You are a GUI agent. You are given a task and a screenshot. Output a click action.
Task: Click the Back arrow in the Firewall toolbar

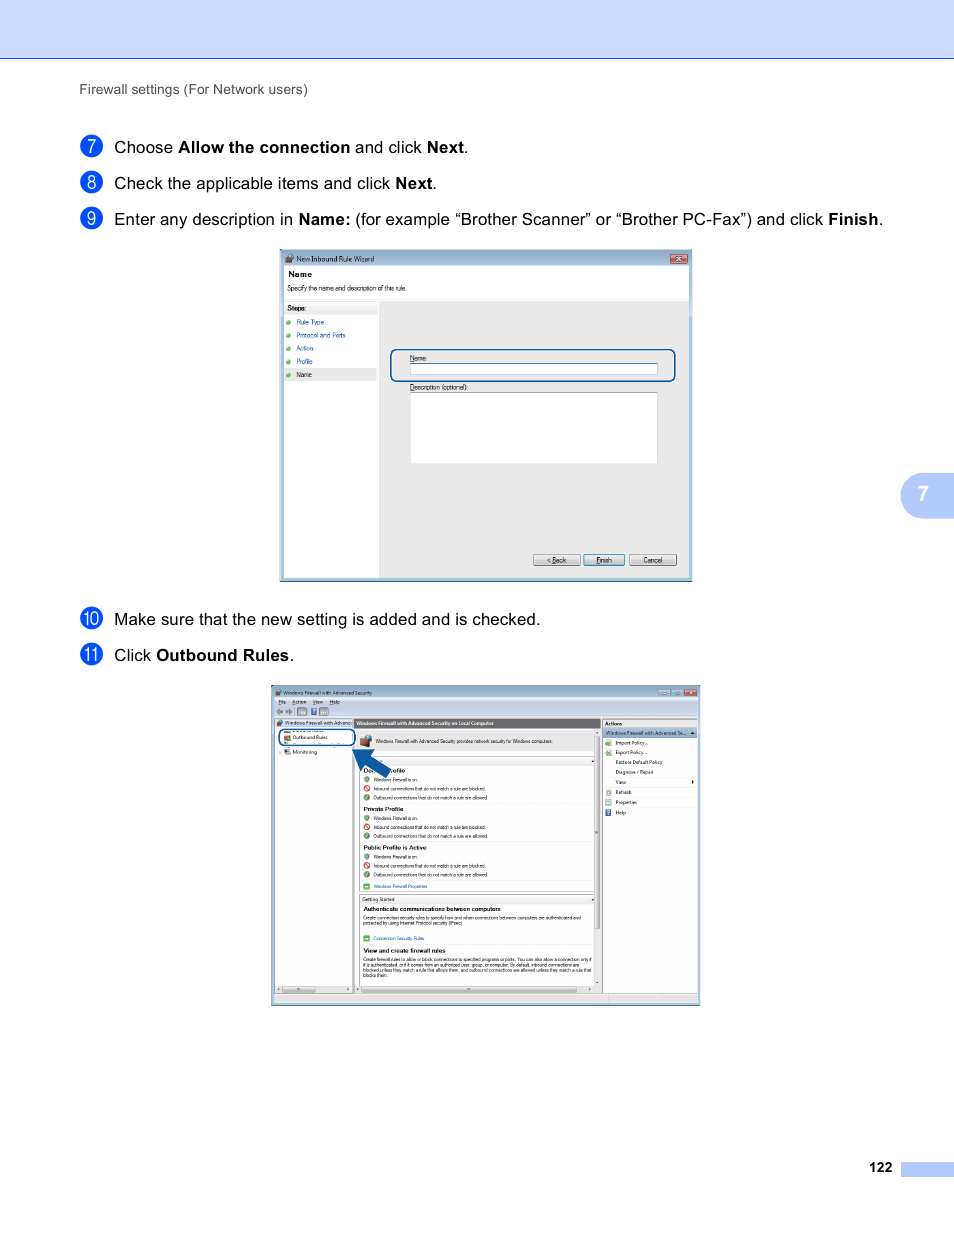click(280, 712)
